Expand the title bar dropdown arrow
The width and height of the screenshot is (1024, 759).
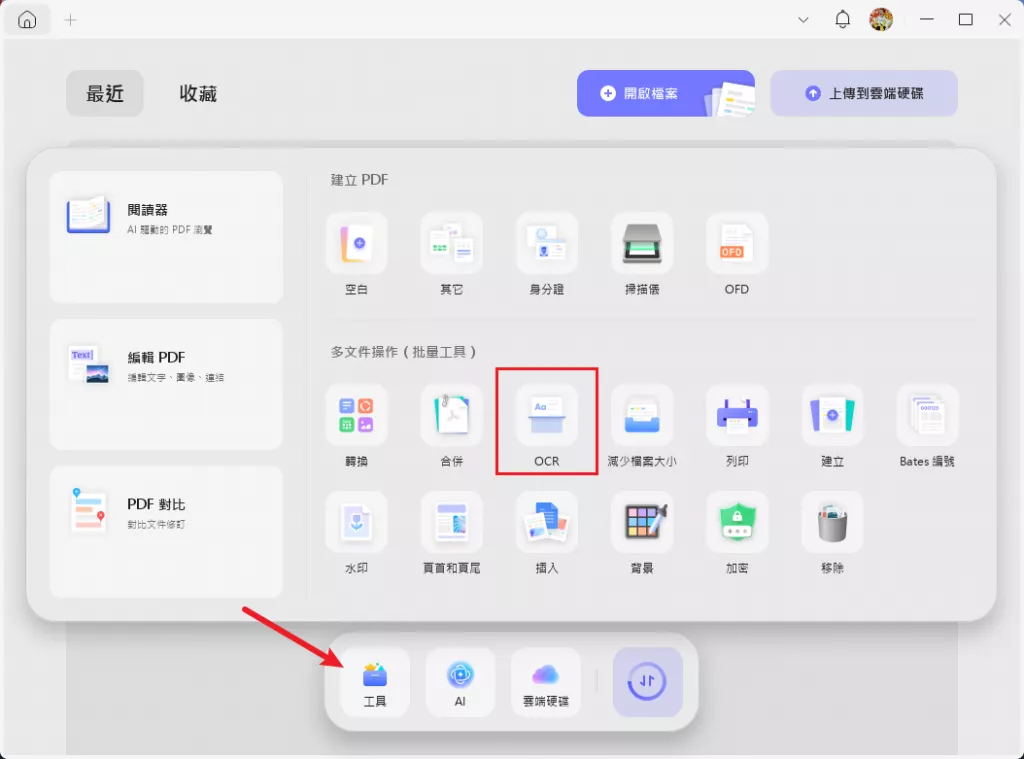(804, 19)
